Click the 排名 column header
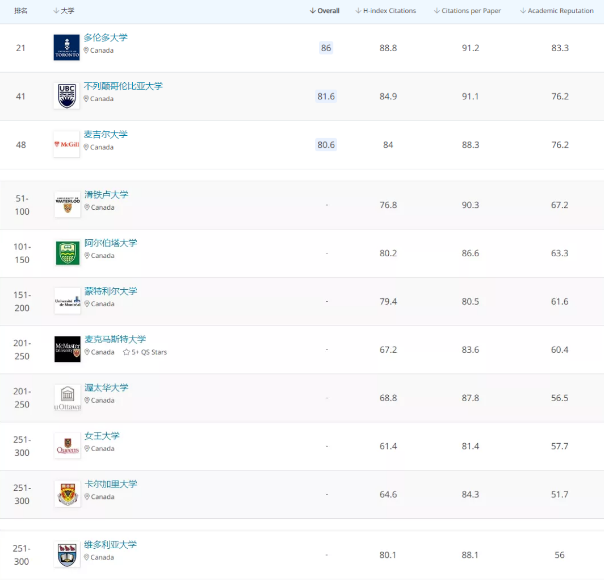 (x=21, y=11)
